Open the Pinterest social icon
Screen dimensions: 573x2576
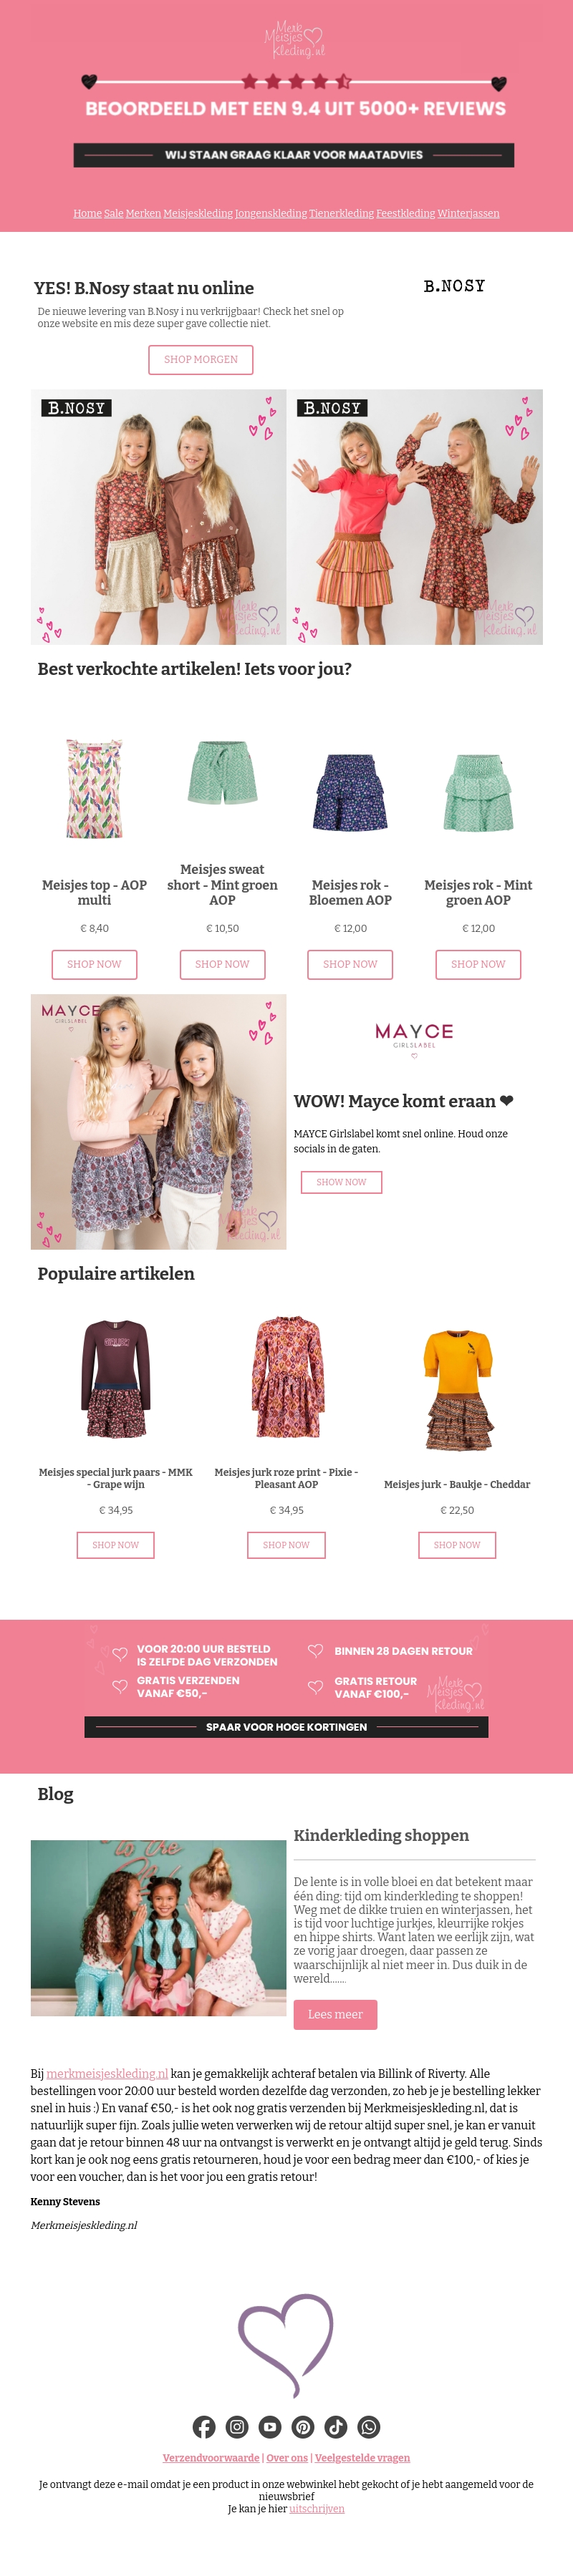(303, 2426)
